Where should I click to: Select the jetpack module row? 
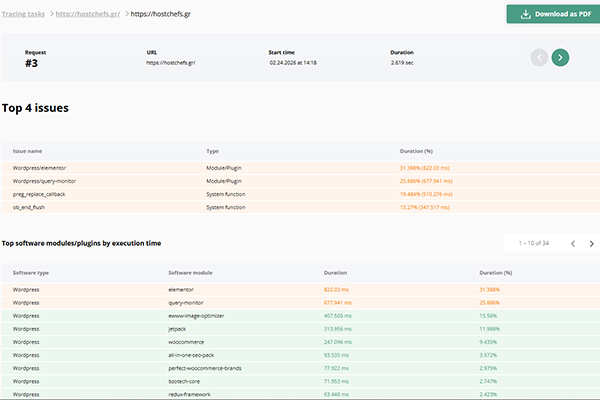[x=180, y=328]
